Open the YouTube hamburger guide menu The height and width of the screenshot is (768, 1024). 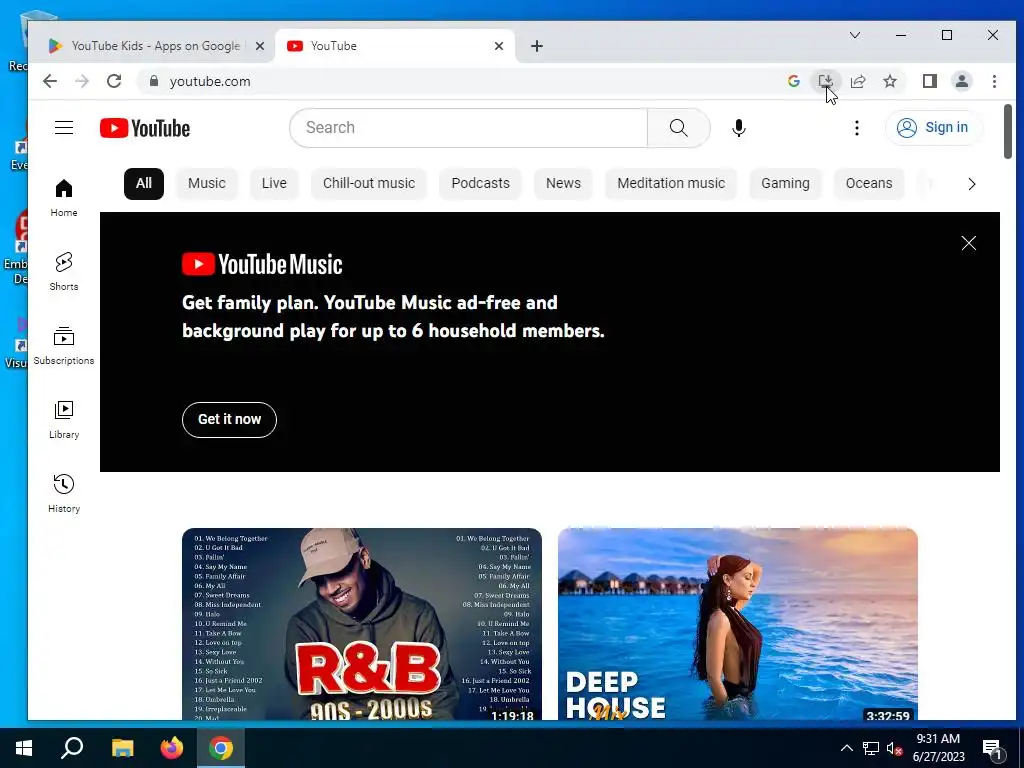[64, 127]
